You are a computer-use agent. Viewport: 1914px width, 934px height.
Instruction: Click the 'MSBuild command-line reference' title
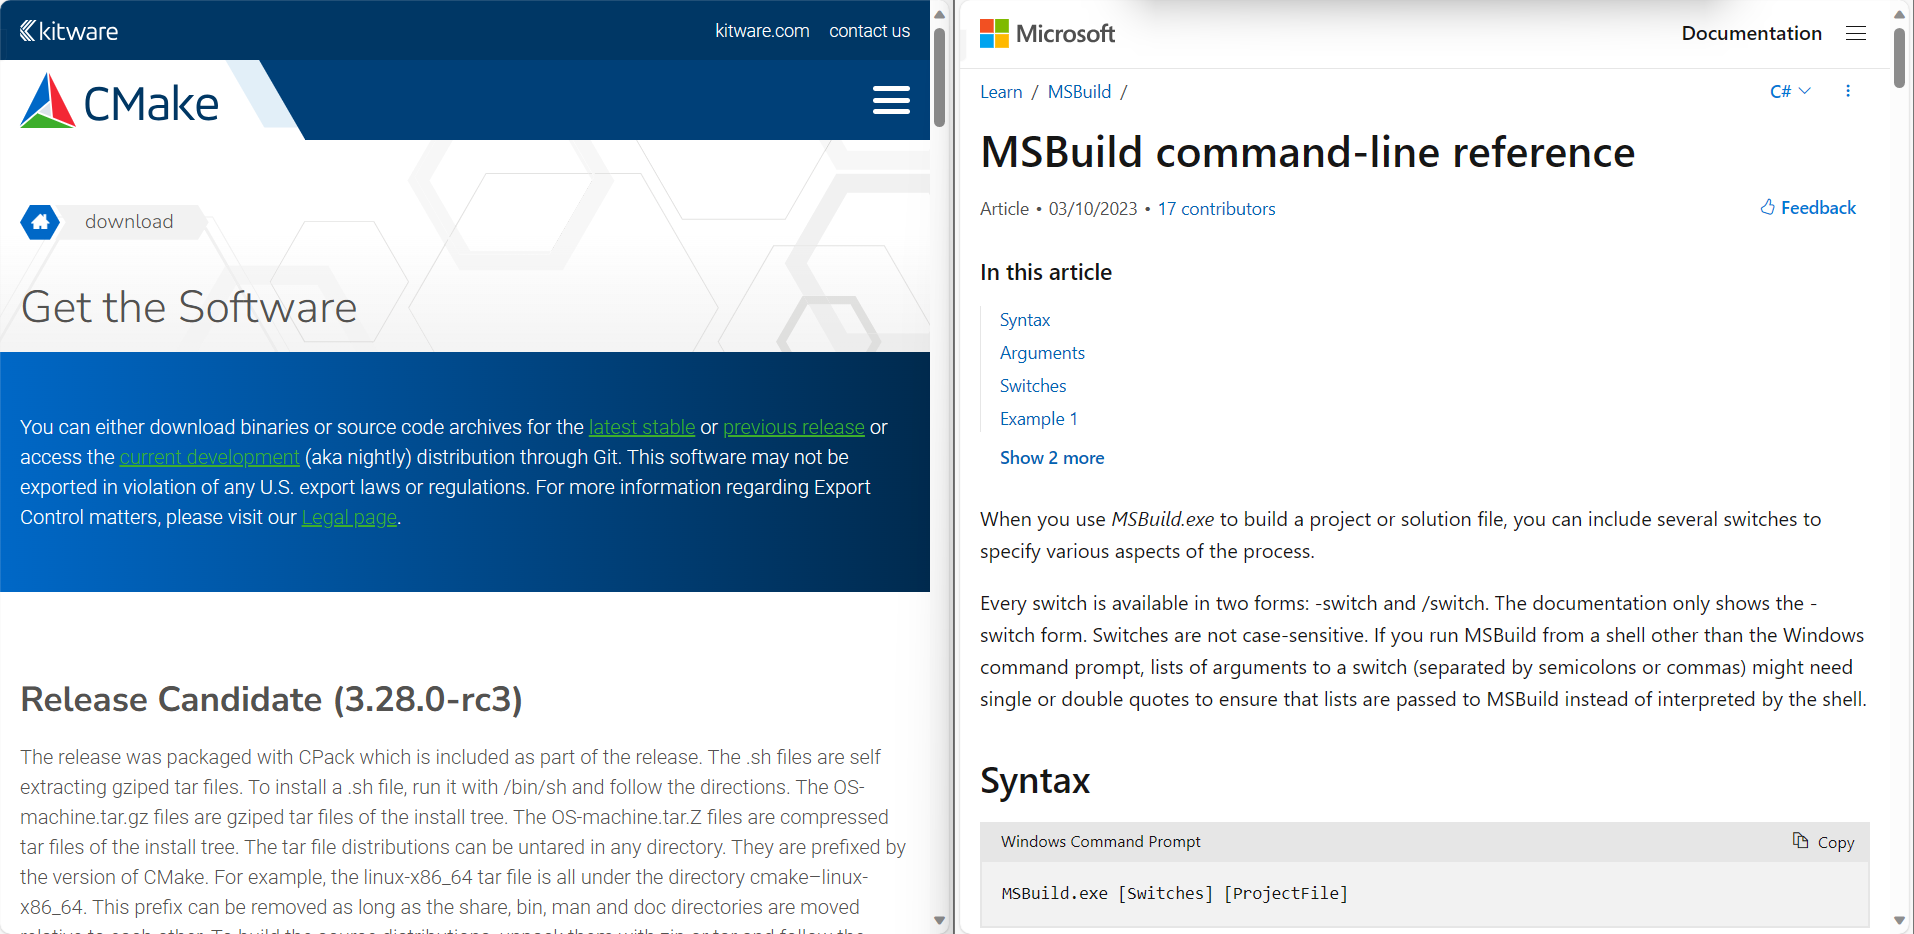click(1307, 152)
